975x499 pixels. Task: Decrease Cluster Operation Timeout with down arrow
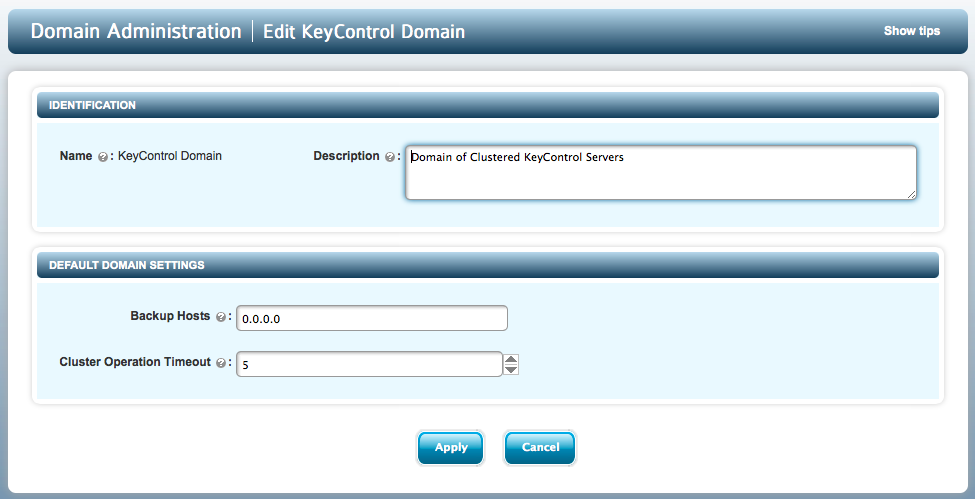coord(511,370)
